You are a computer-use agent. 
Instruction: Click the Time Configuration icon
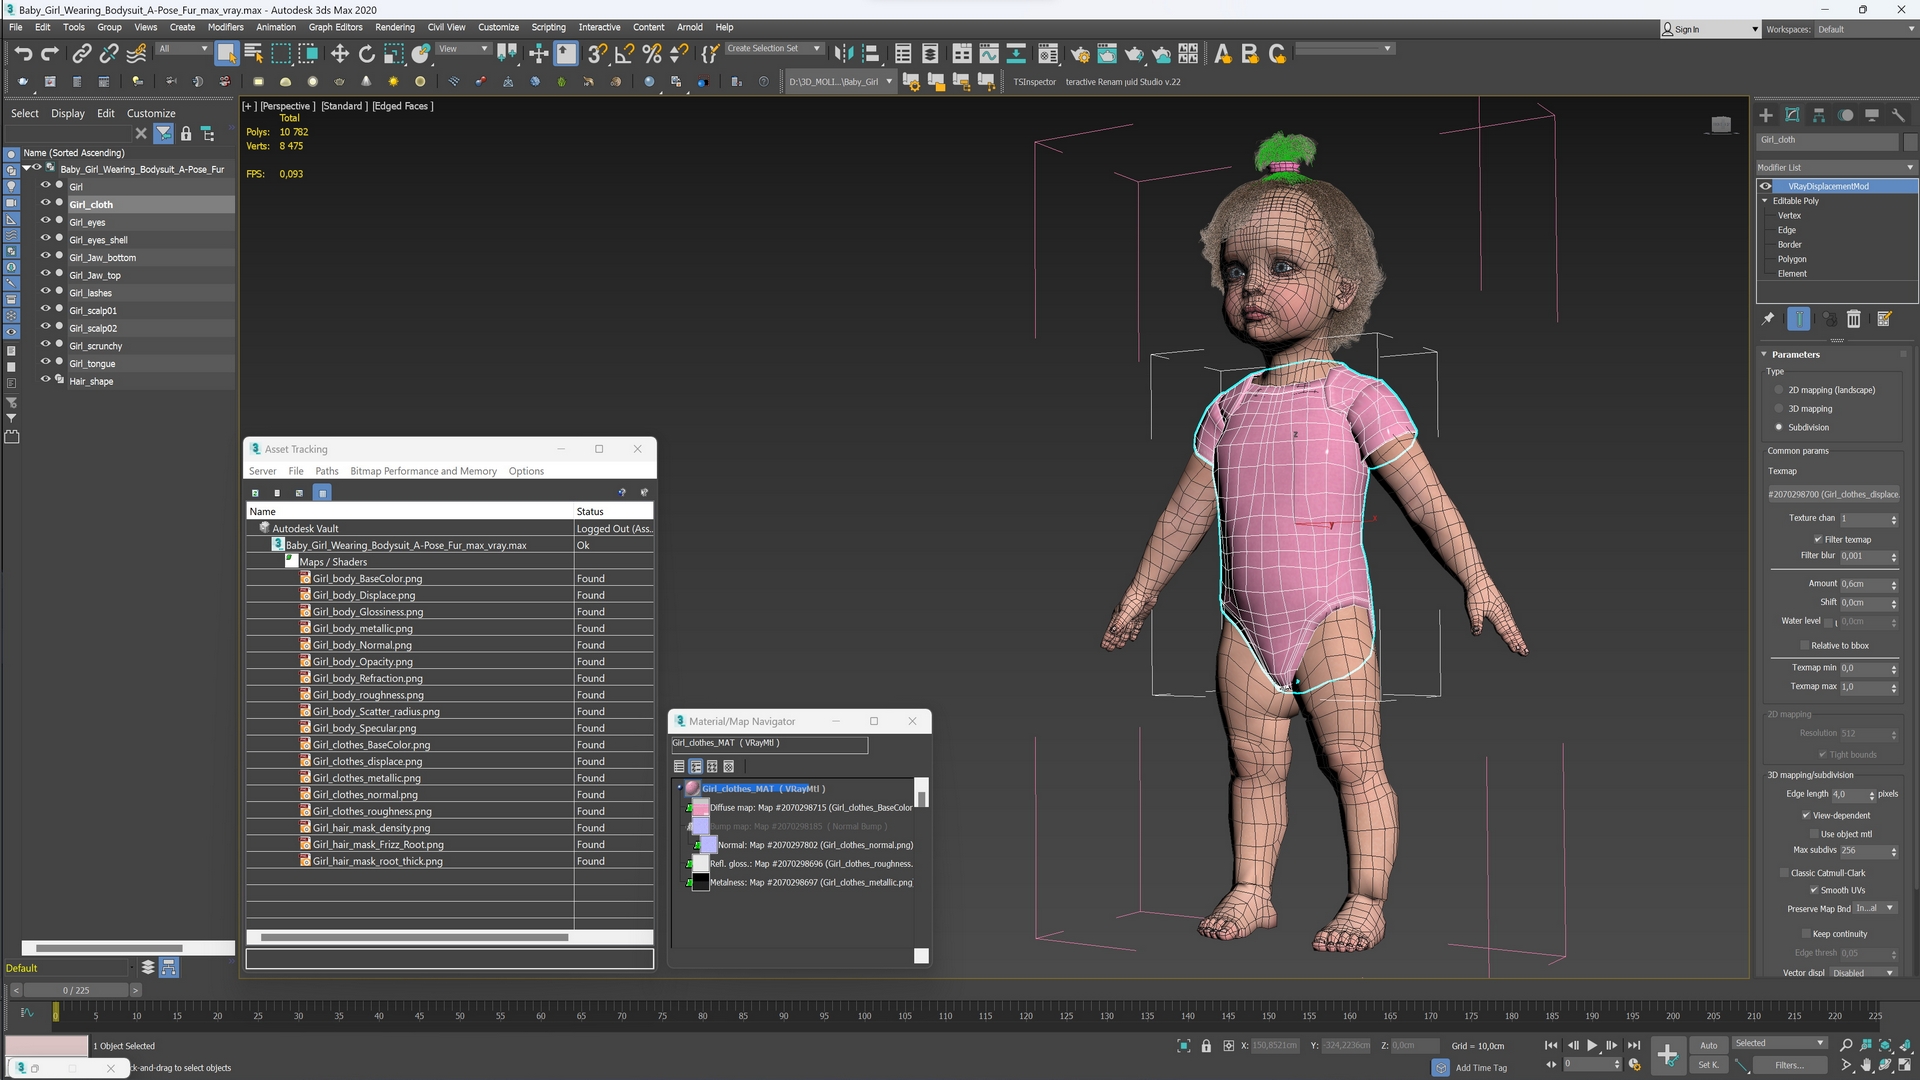(1635, 1065)
